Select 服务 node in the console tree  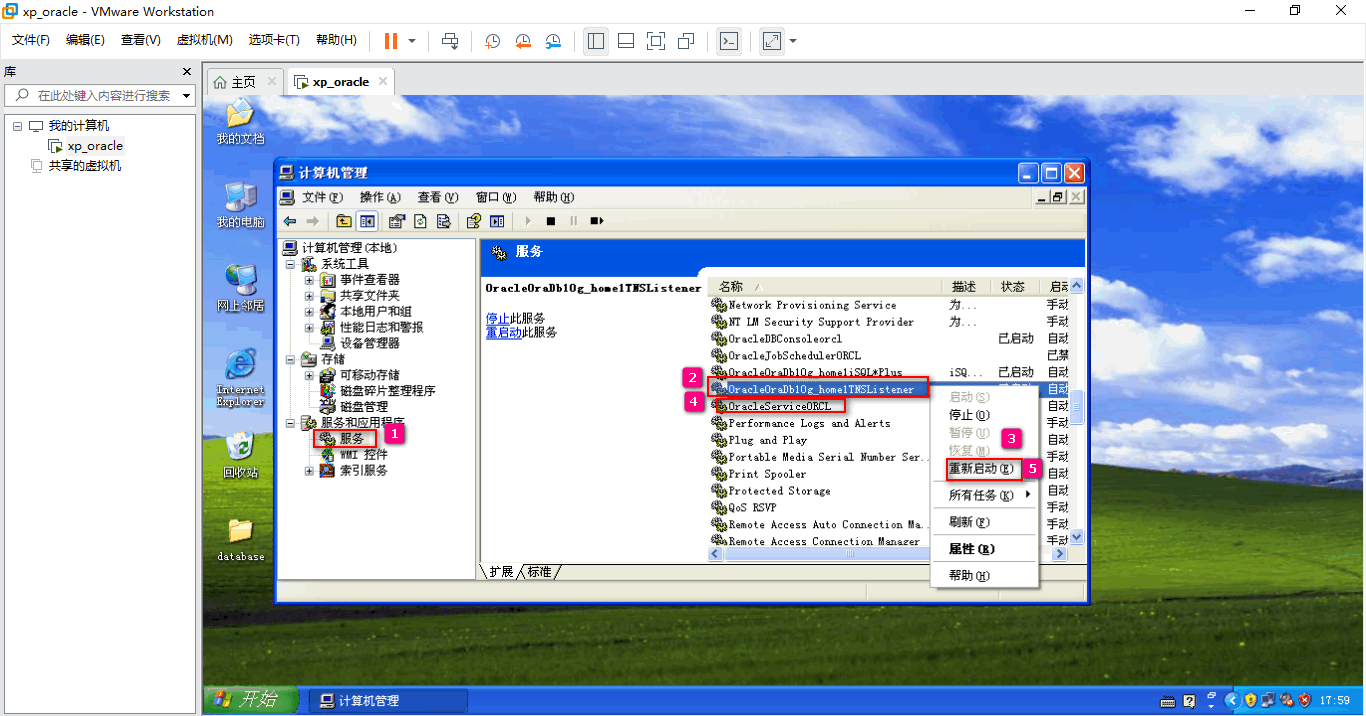352,438
